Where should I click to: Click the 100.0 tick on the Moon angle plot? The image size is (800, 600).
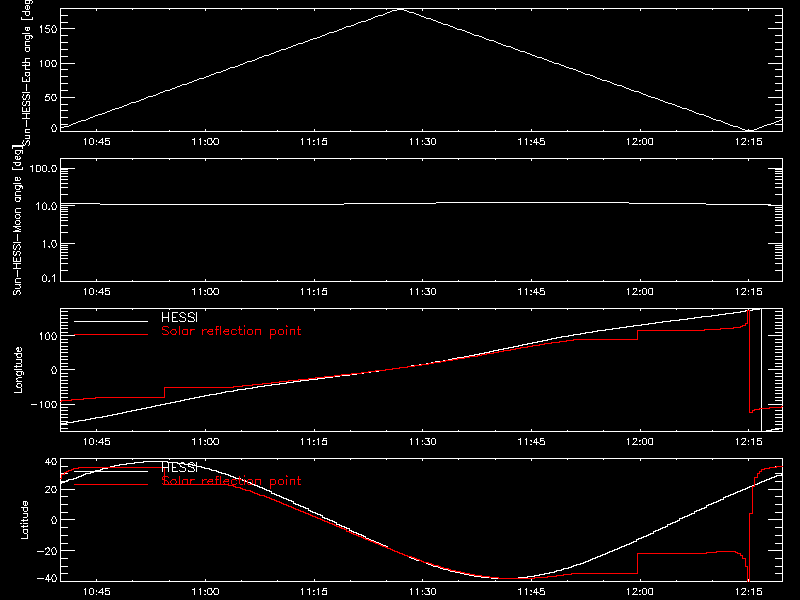click(43, 169)
